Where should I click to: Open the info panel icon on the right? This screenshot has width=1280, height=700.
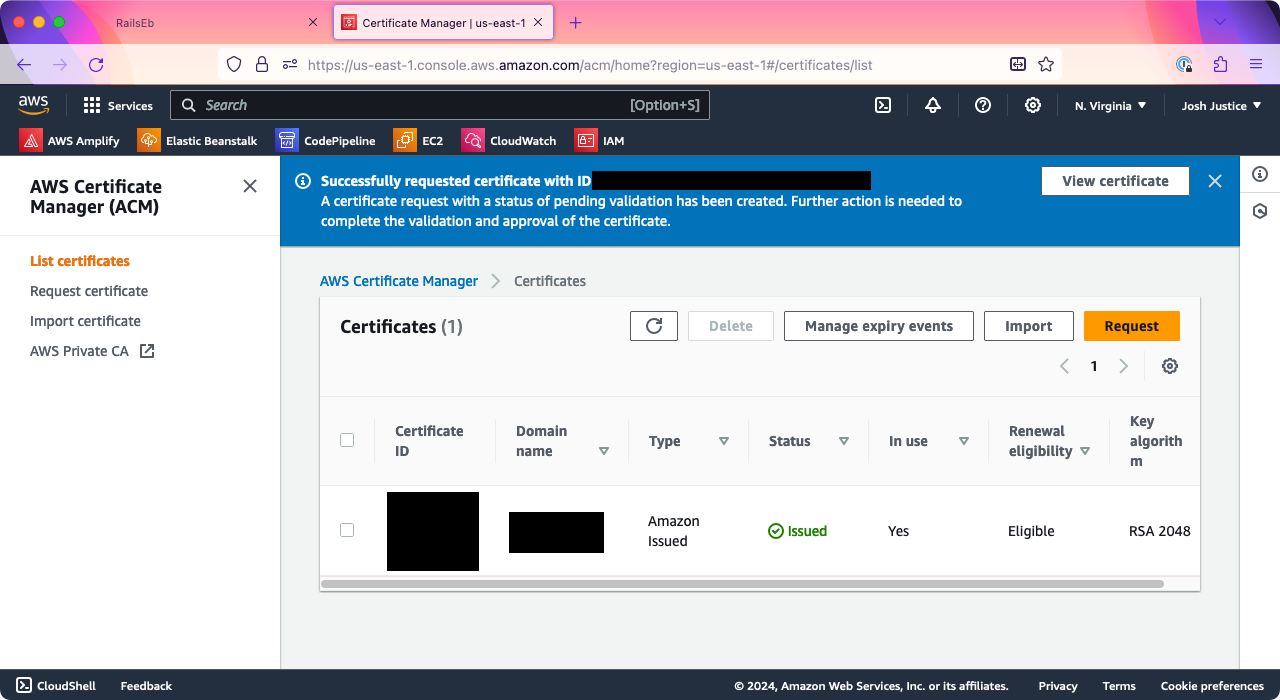click(x=1260, y=174)
